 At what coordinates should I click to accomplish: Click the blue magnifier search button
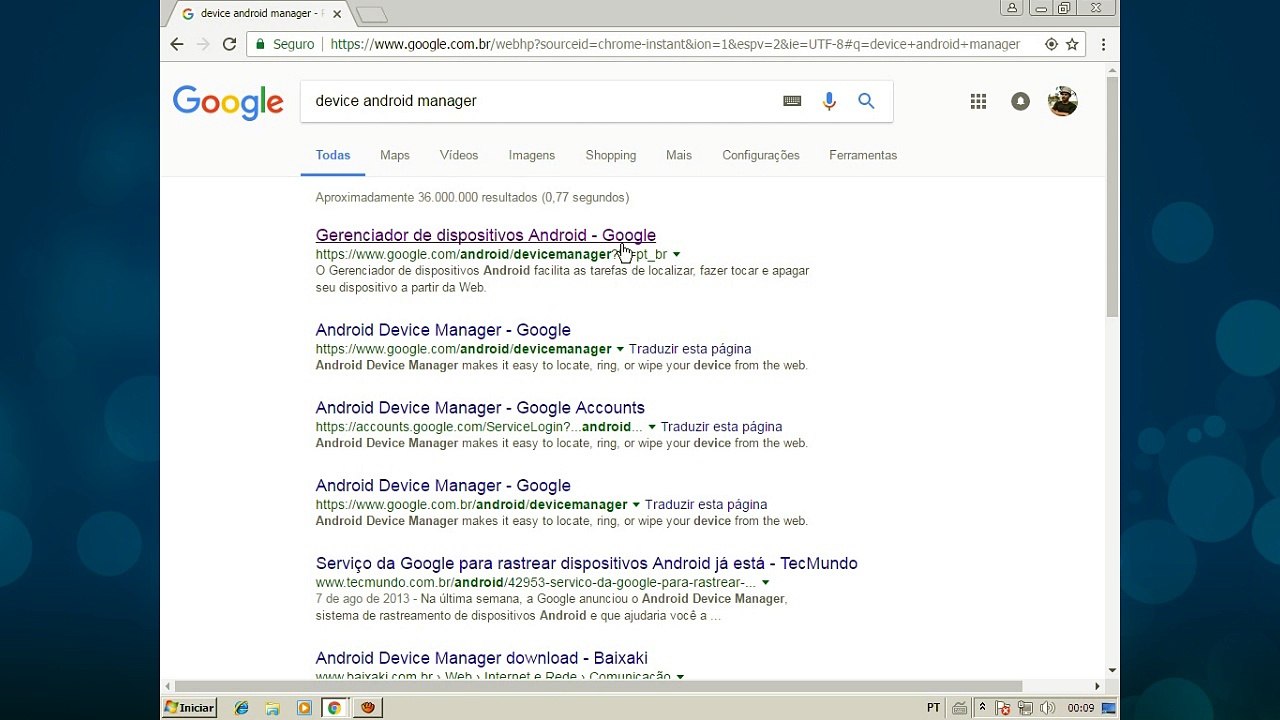click(x=866, y=101)
